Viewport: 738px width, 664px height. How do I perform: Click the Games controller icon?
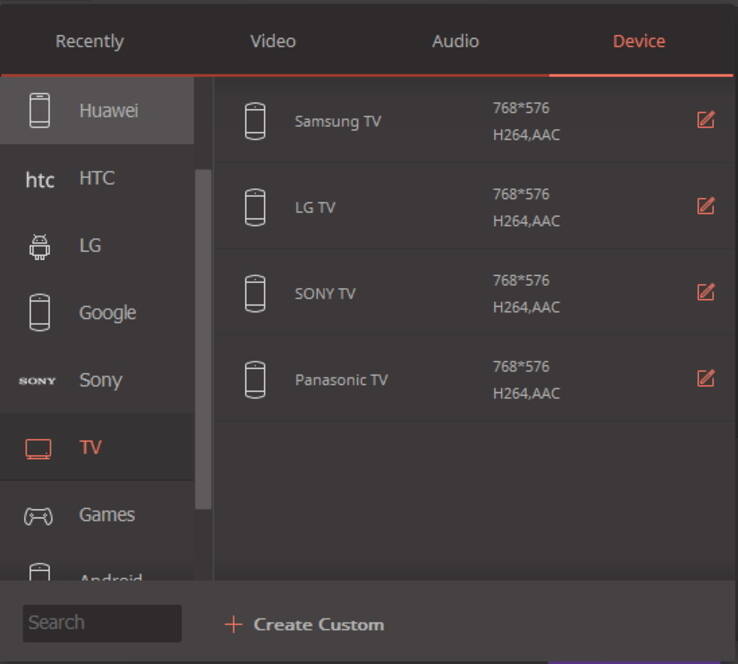tap(38, 516)
